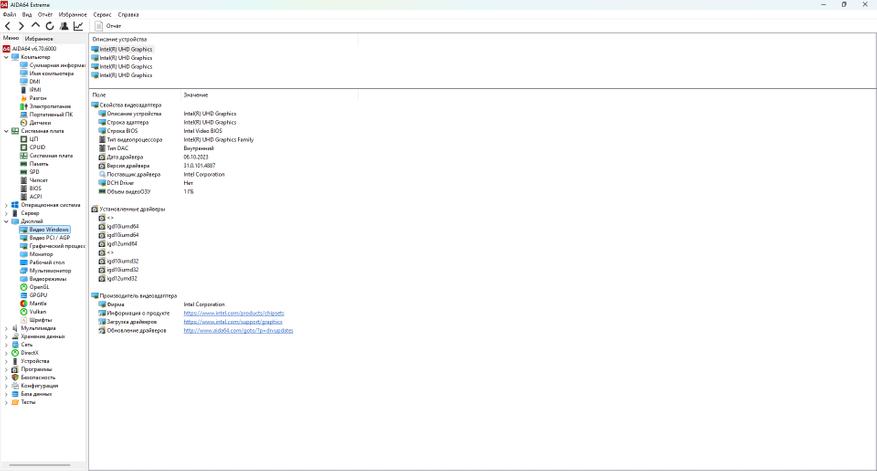
Task: Open the Справка menu
Action: (129, 15)
